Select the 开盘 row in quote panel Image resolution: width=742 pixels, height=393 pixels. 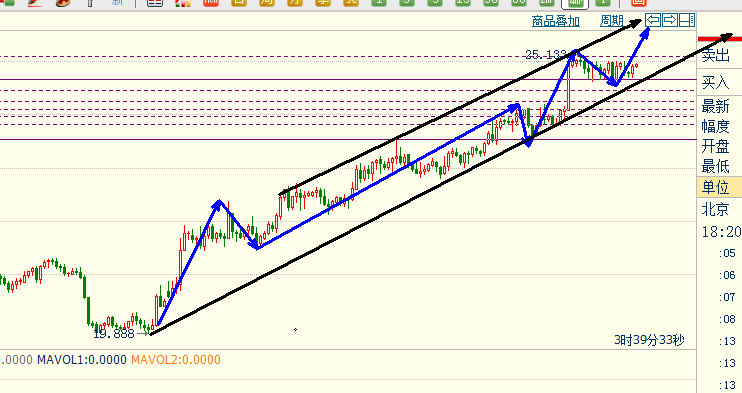720,146
